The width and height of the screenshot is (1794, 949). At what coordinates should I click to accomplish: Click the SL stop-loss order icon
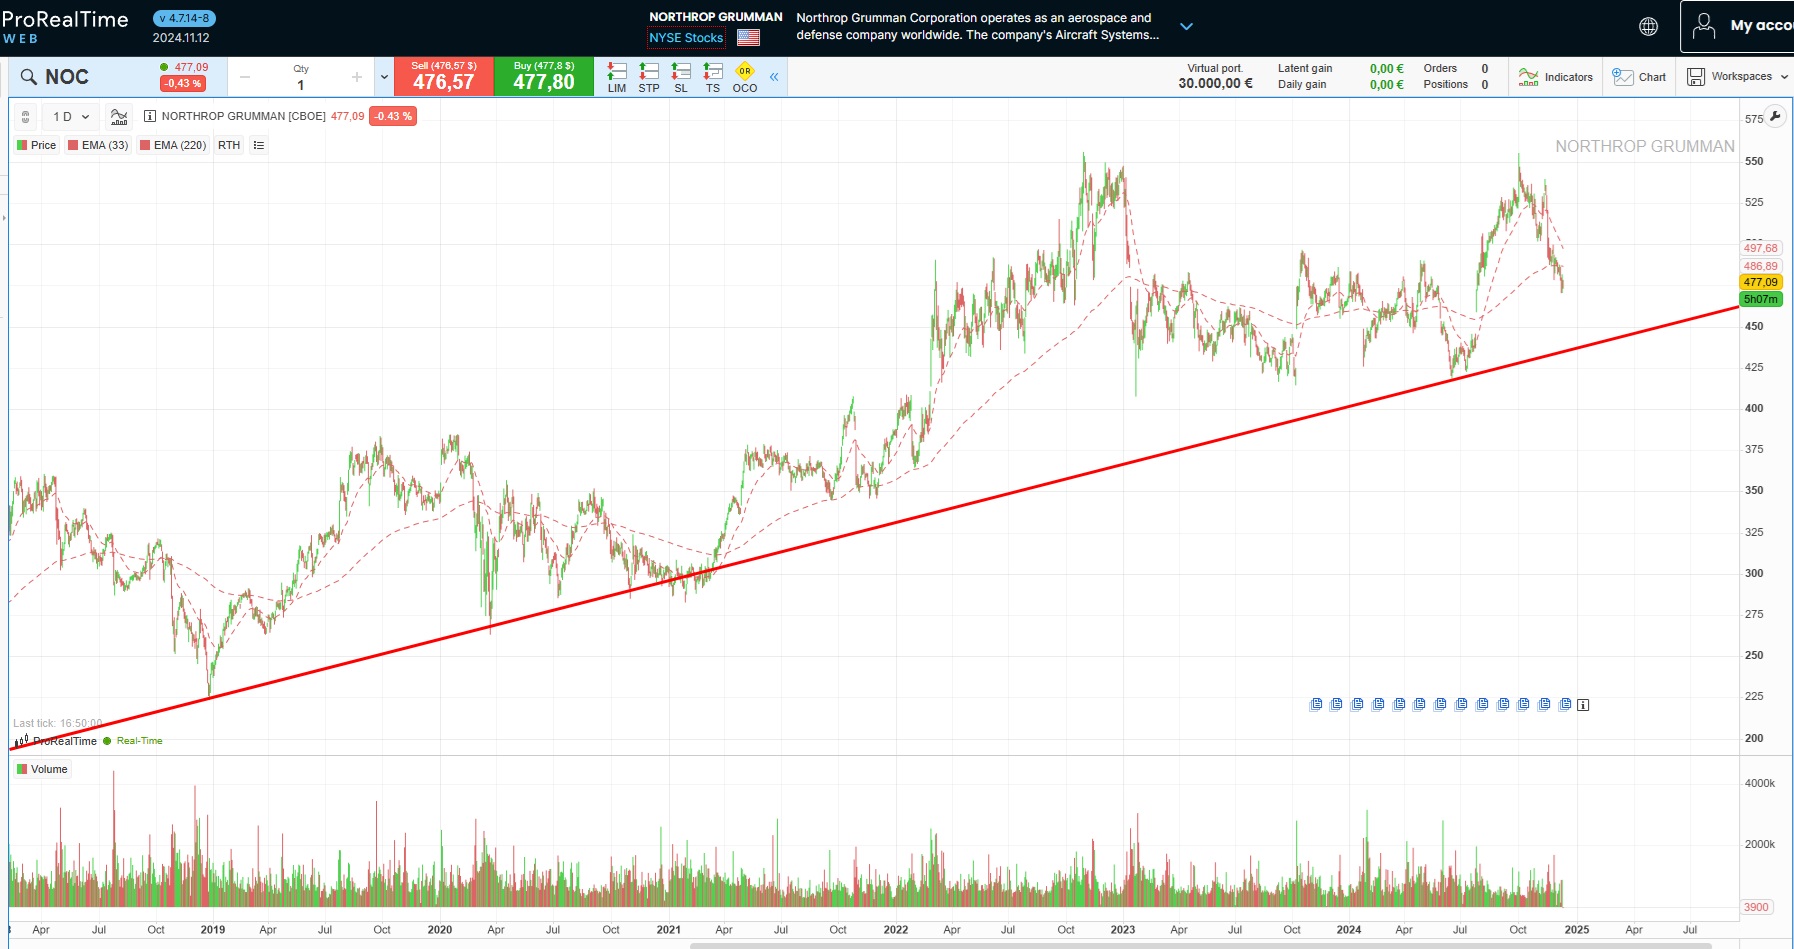click(x=681, y=74)
